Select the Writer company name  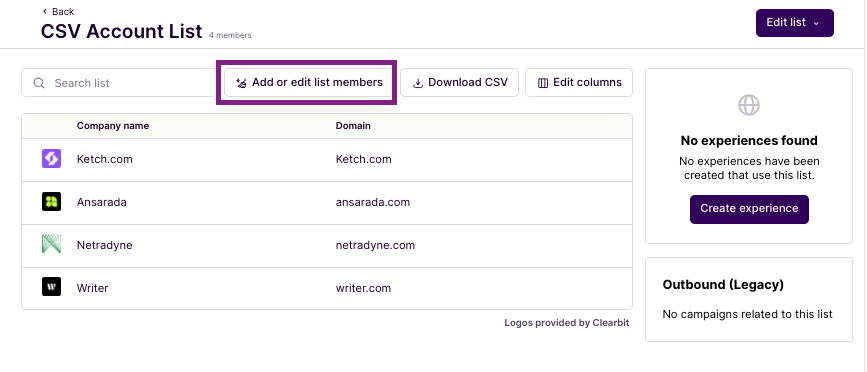coord(92,288)
